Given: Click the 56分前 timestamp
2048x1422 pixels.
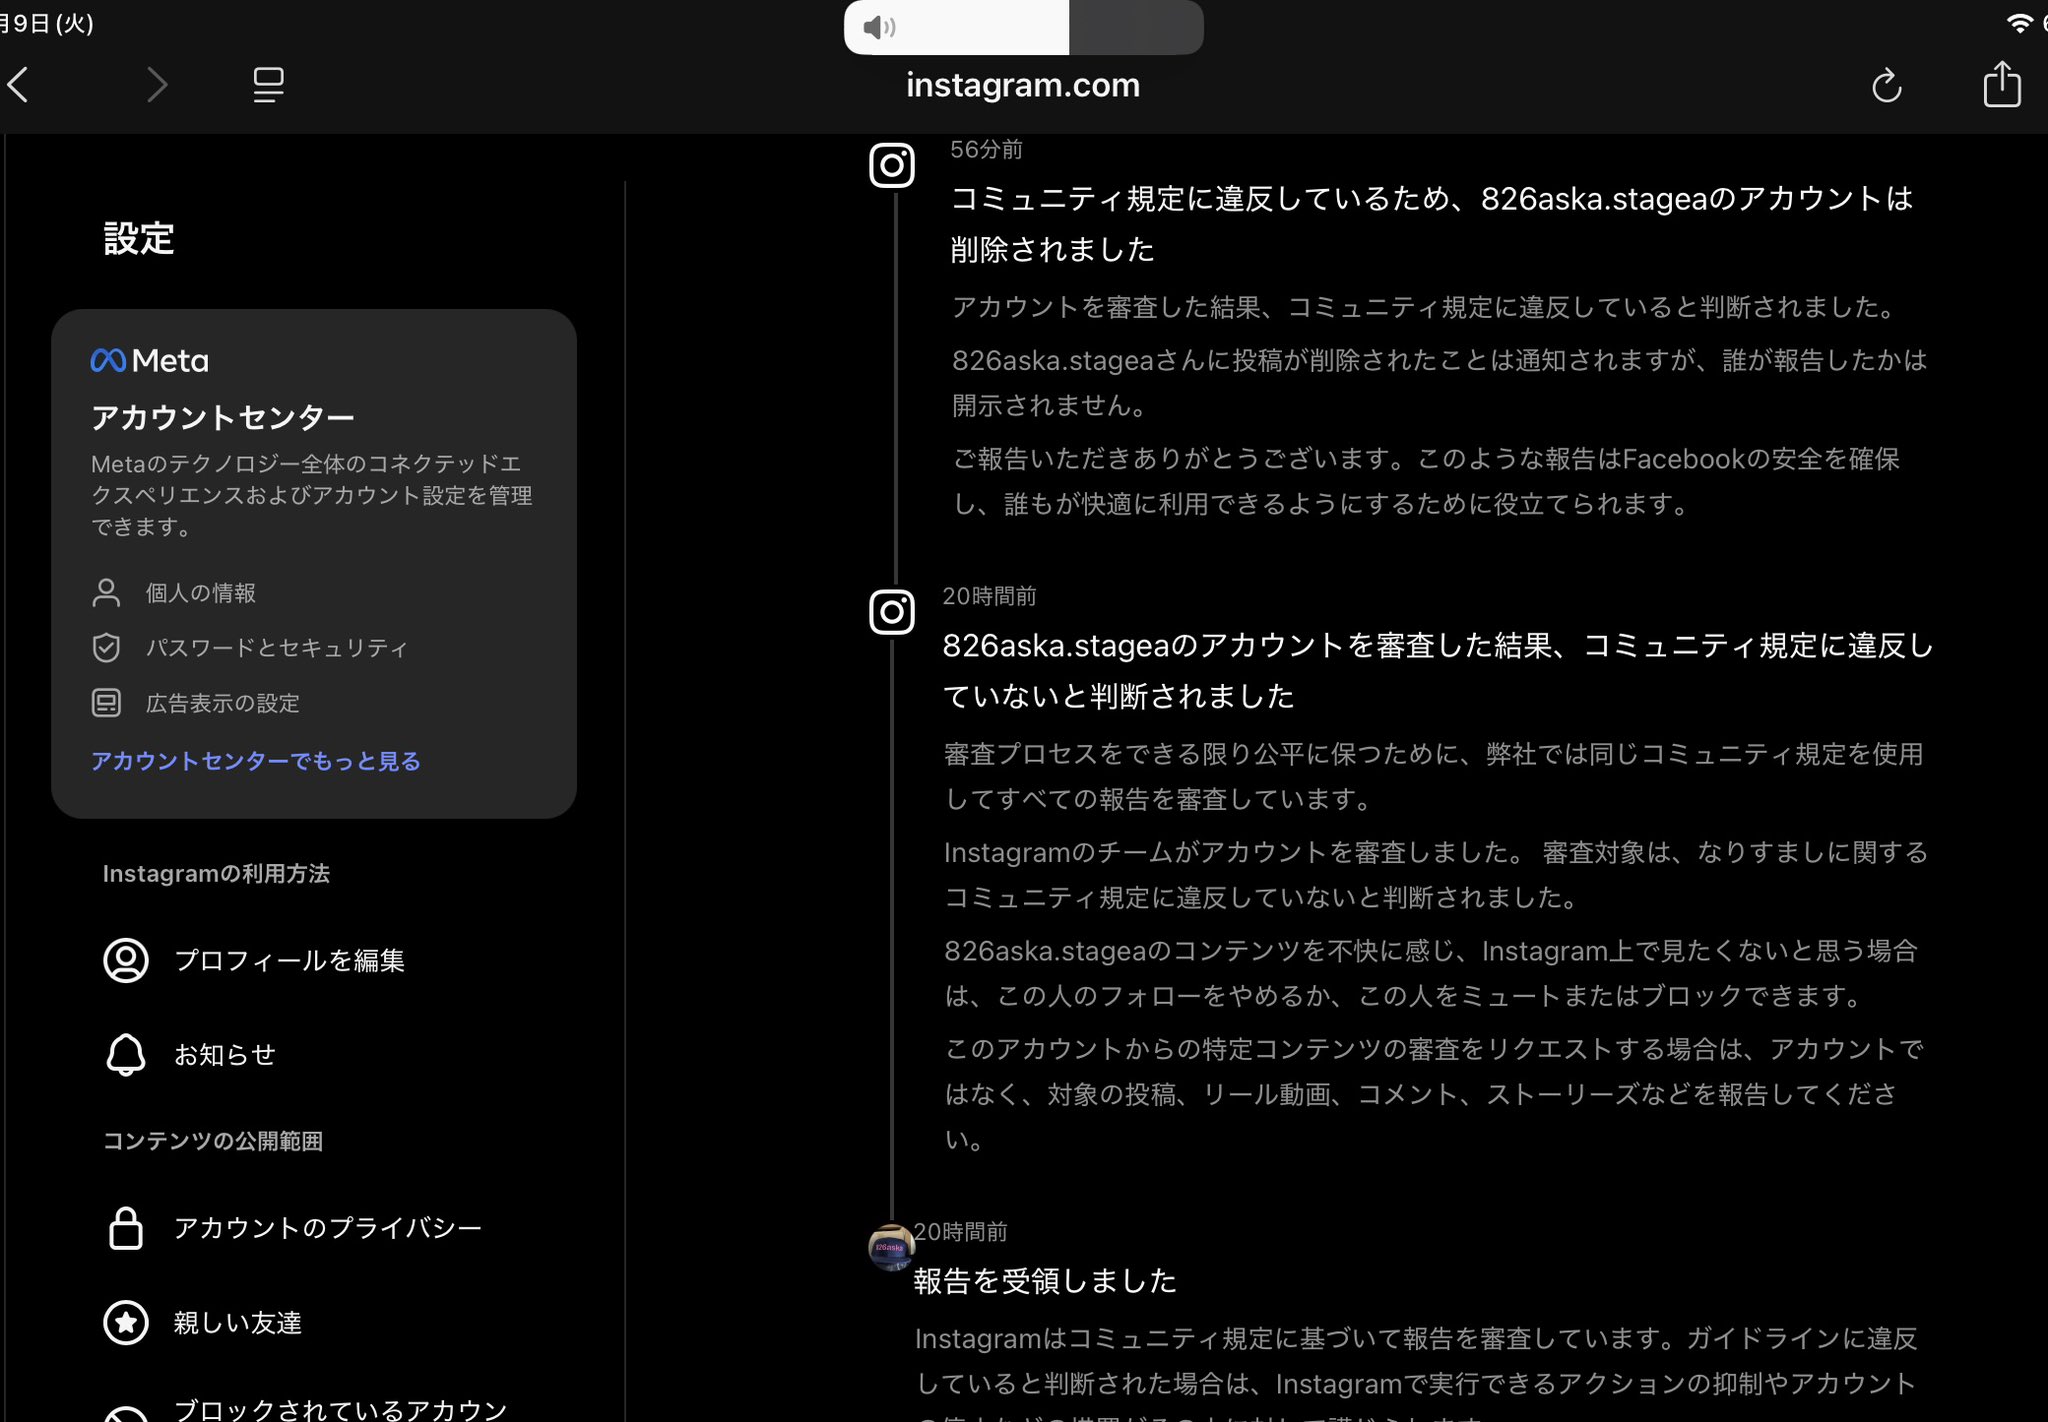Looking at the screenshot, I should coord(986,149).
